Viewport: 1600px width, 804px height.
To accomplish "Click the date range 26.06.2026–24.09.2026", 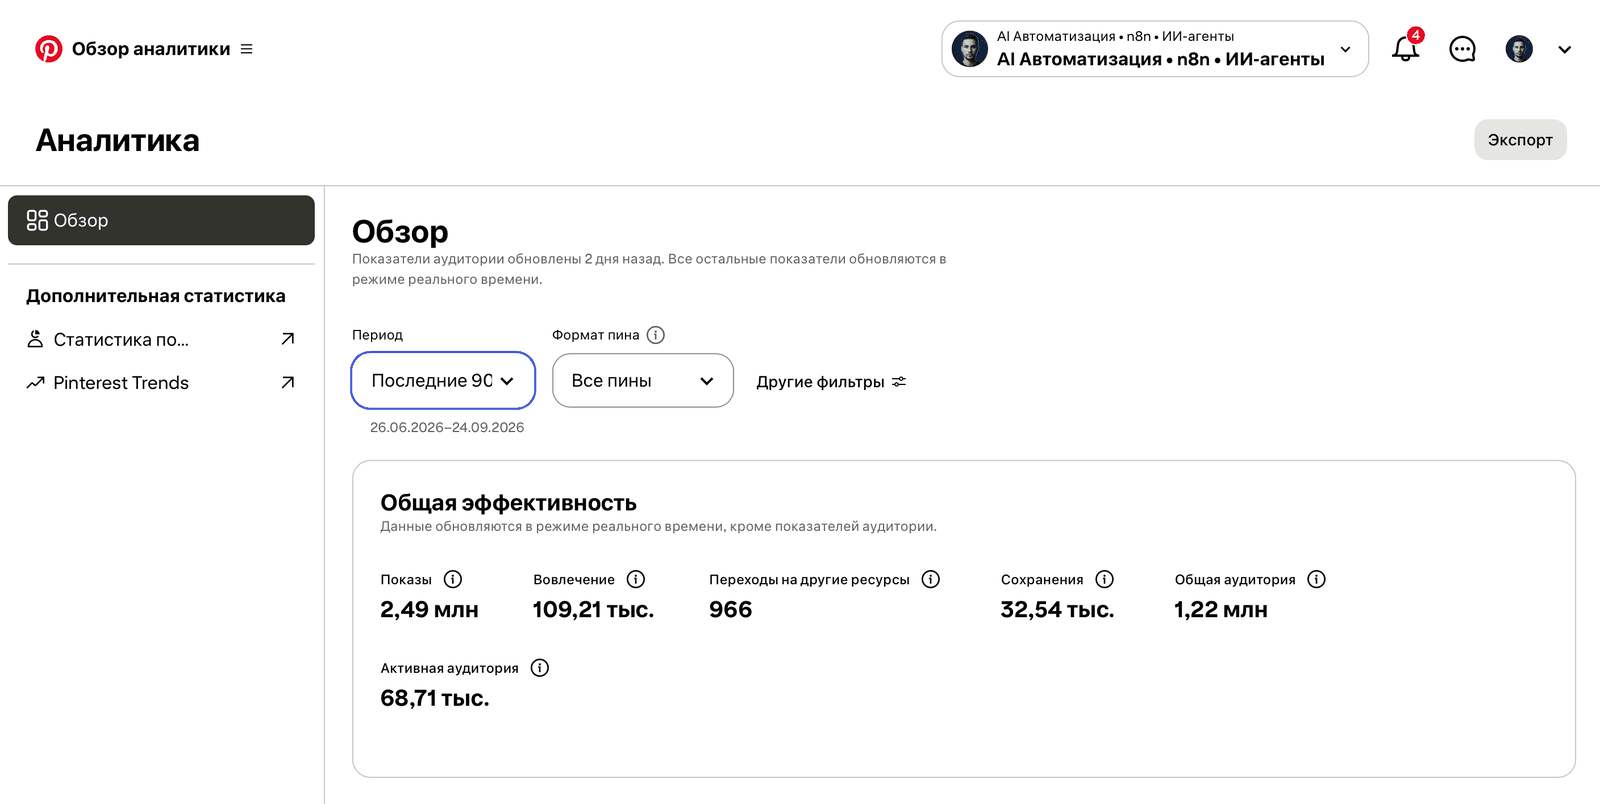I will coord(447,427).
